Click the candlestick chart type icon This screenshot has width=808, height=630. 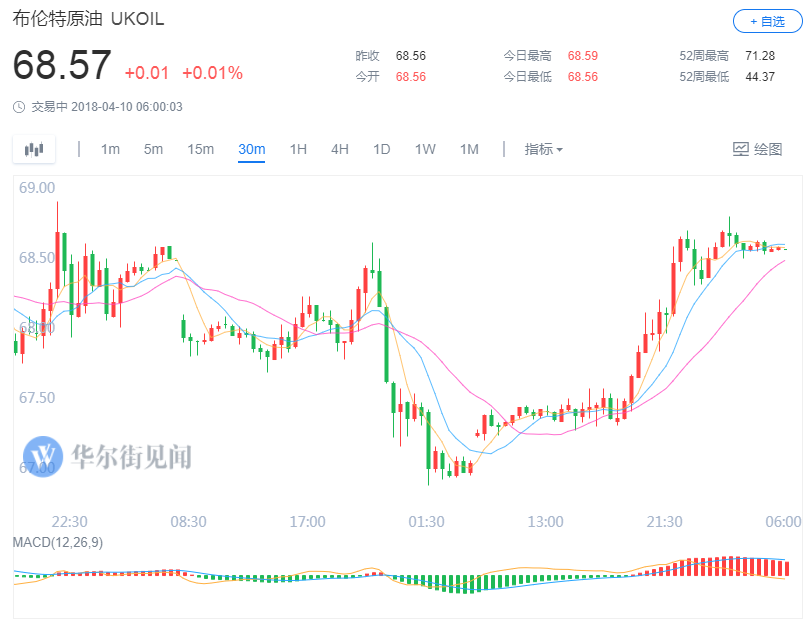(x=35, y=149)
